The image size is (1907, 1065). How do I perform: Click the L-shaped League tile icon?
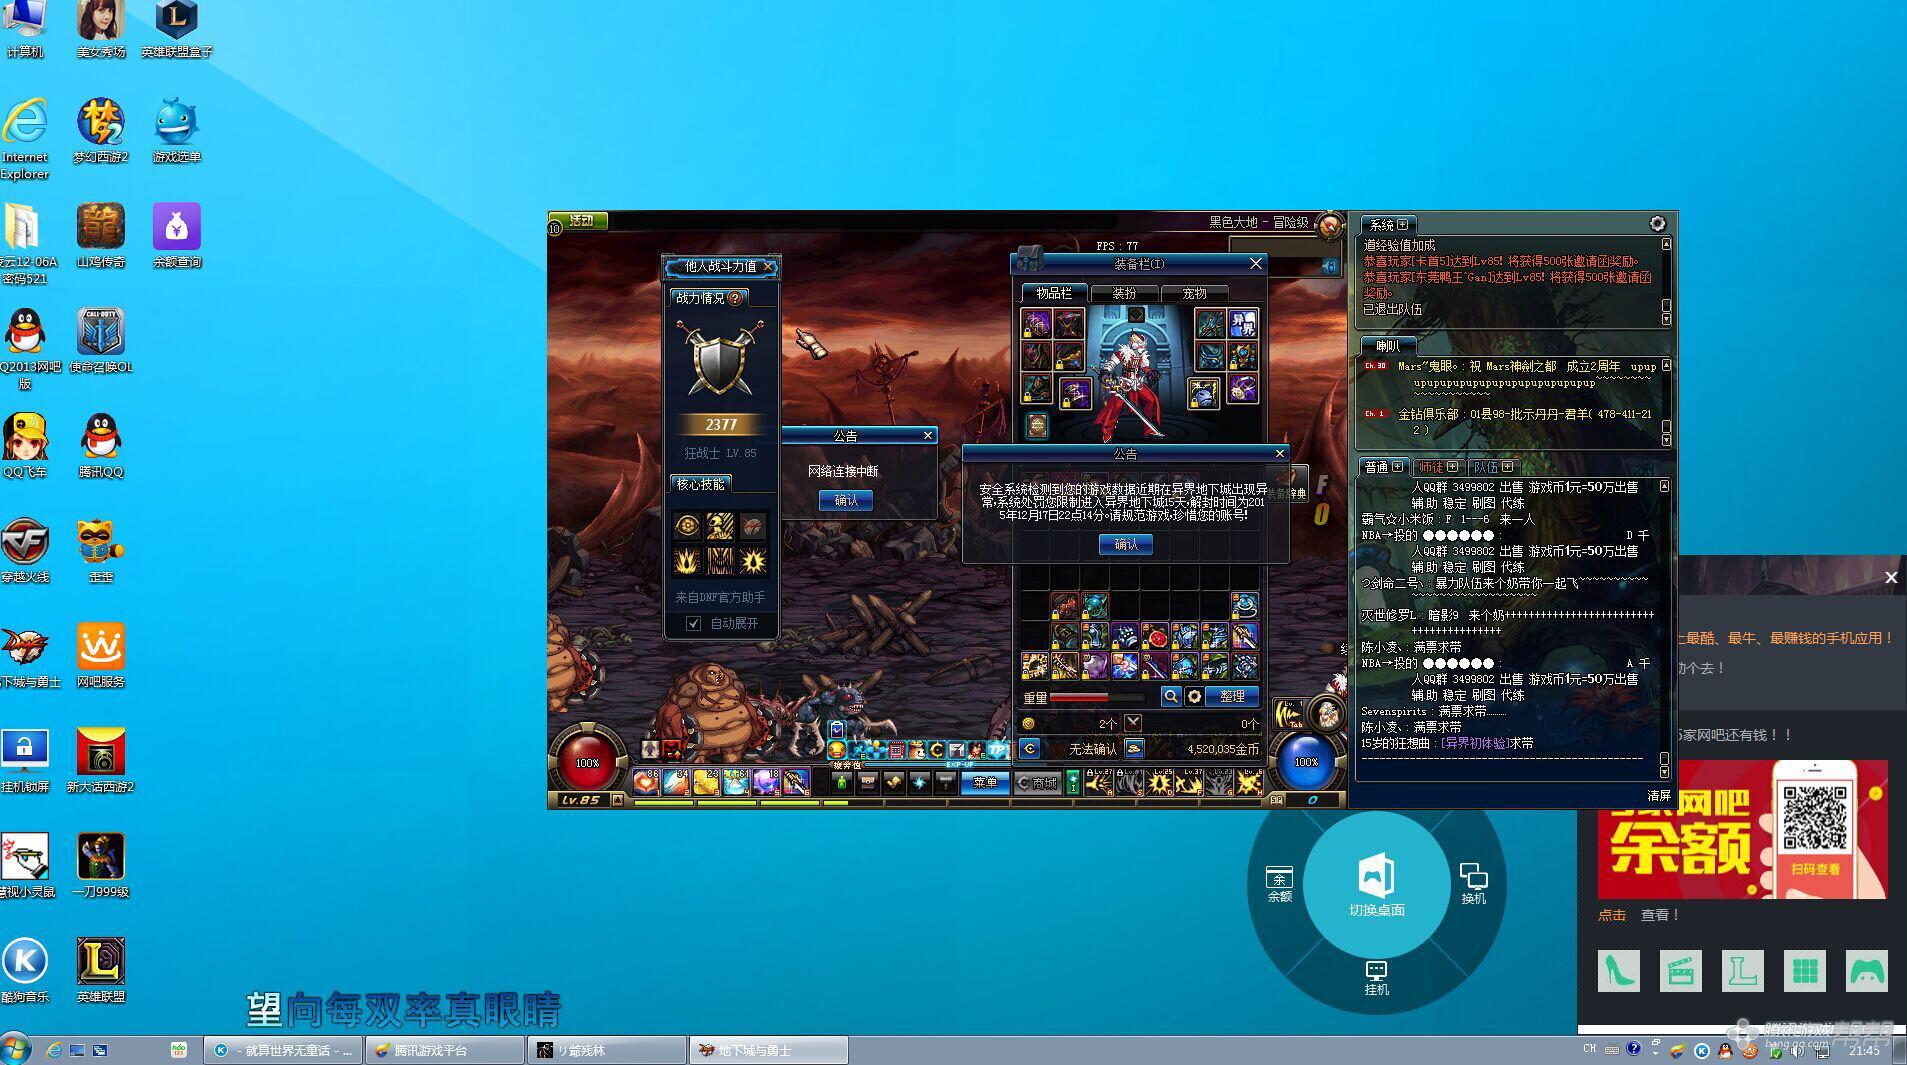(x=1742, y=970)
